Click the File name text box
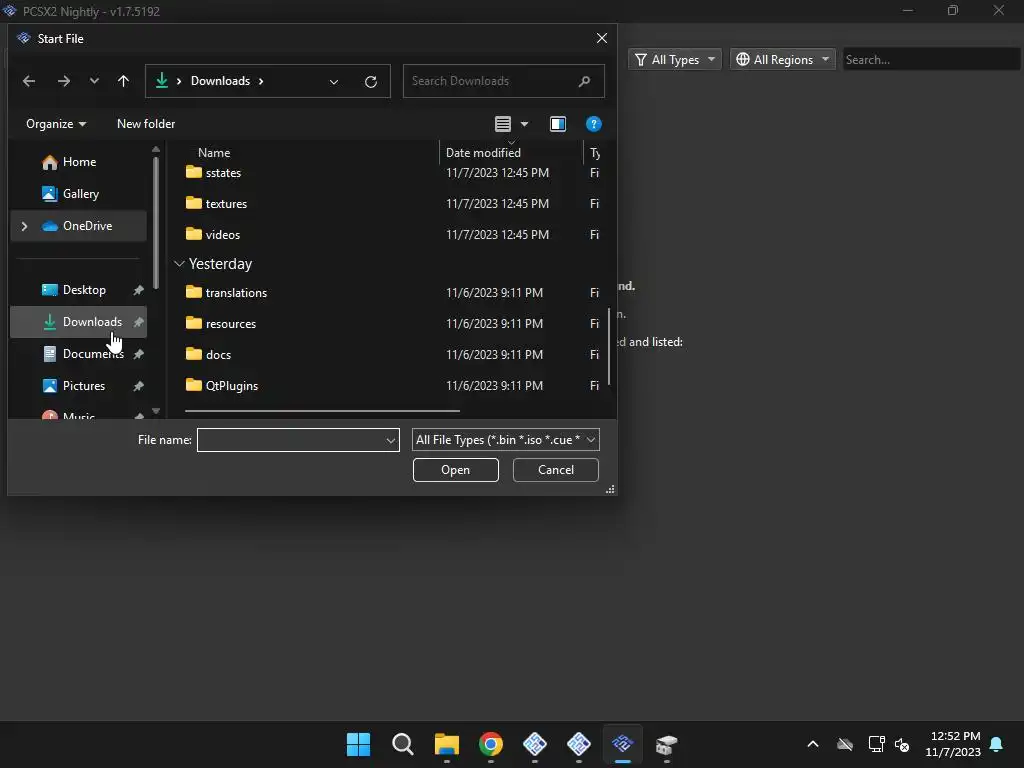 (x=291, y=440)
